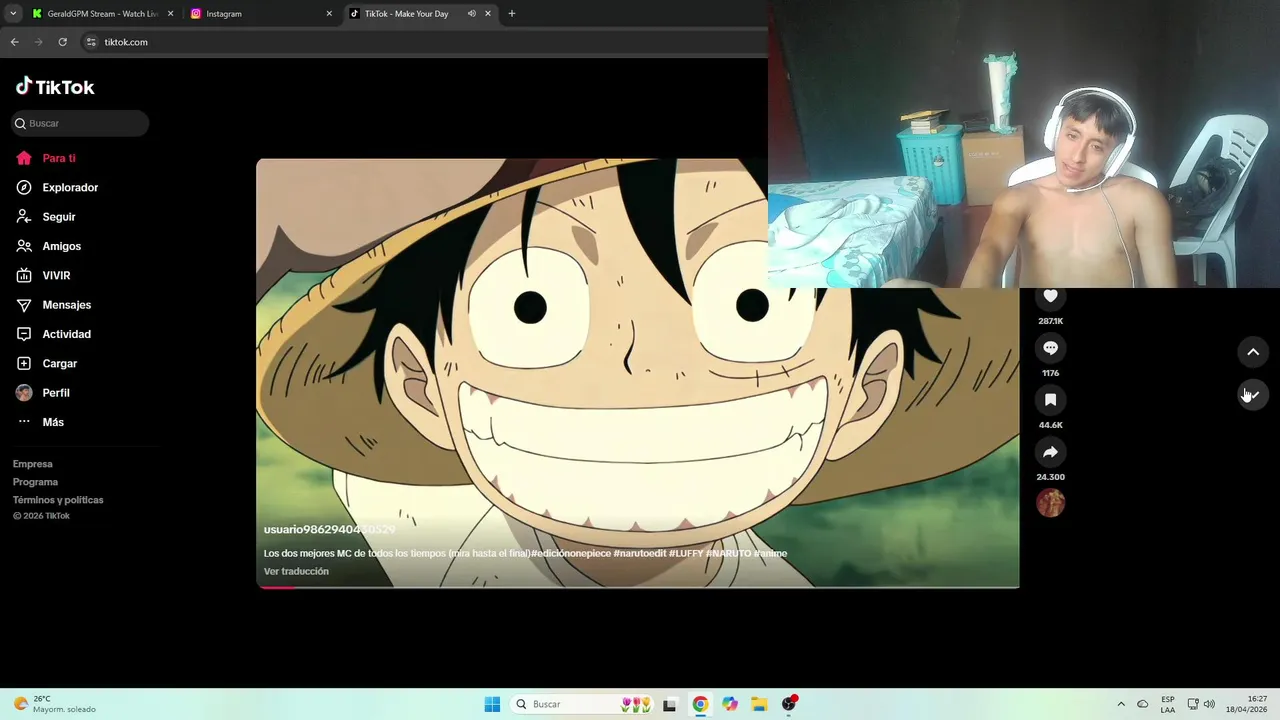Click the taskbar Buscar search box

[580, 704]
